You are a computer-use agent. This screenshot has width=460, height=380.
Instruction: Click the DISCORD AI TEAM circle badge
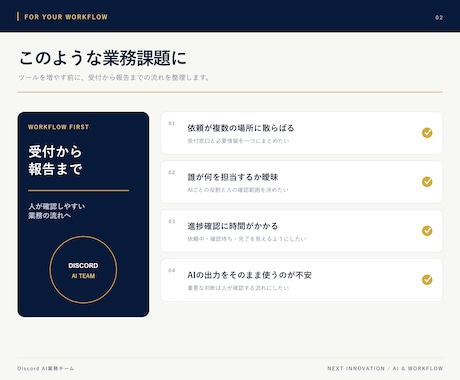[83, 270]
